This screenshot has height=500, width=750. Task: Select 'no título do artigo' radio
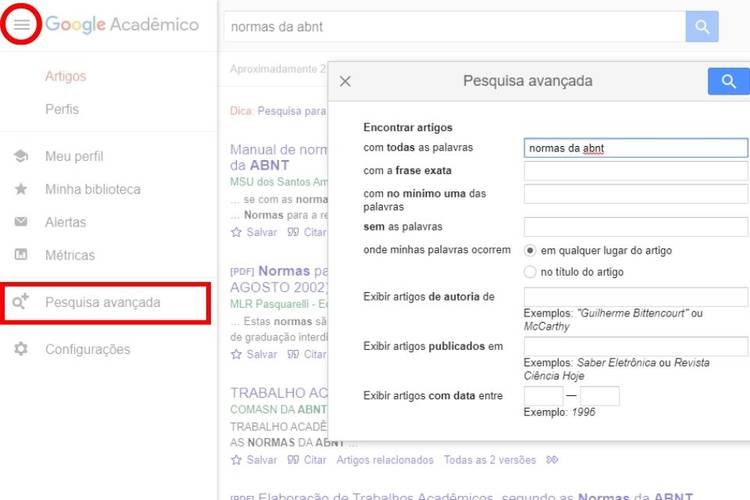click(530, 272)
